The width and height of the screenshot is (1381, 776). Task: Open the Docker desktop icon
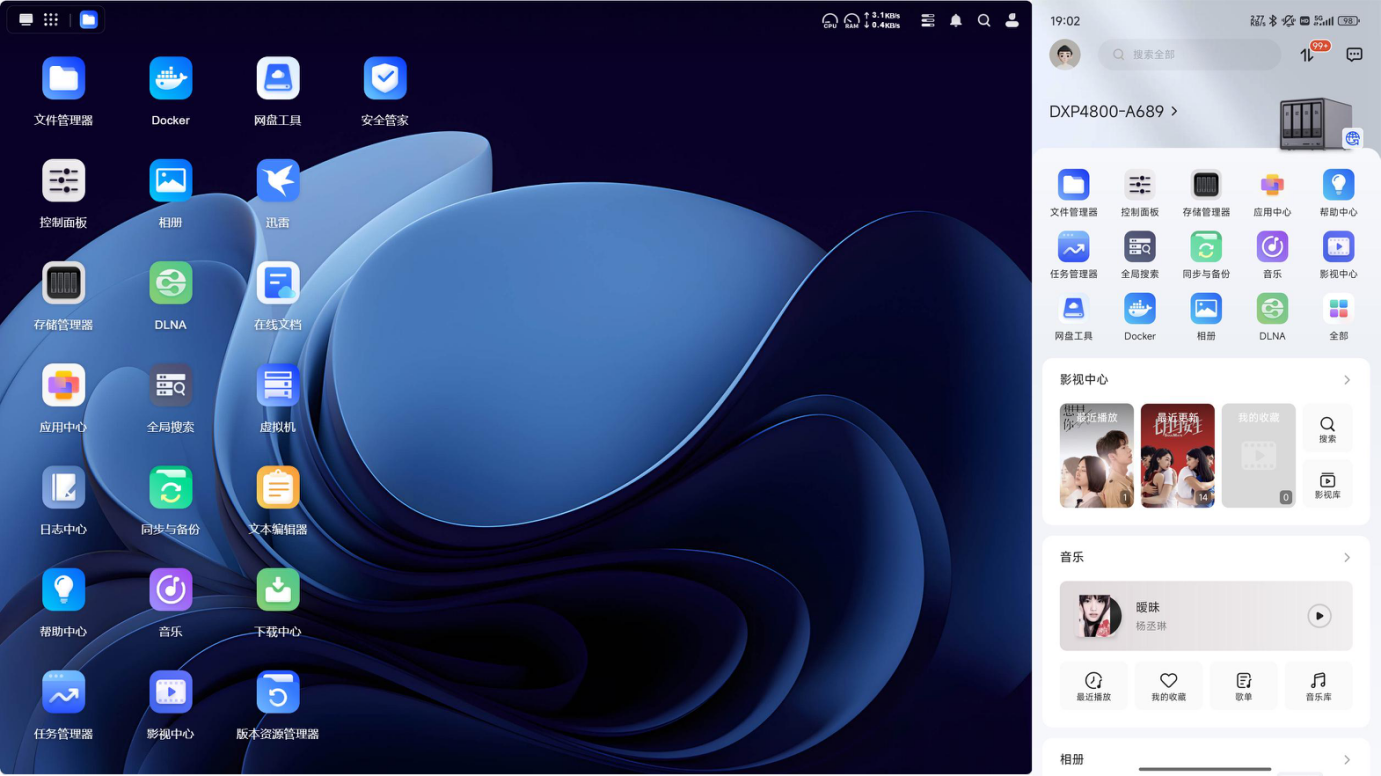click(171, 78)
